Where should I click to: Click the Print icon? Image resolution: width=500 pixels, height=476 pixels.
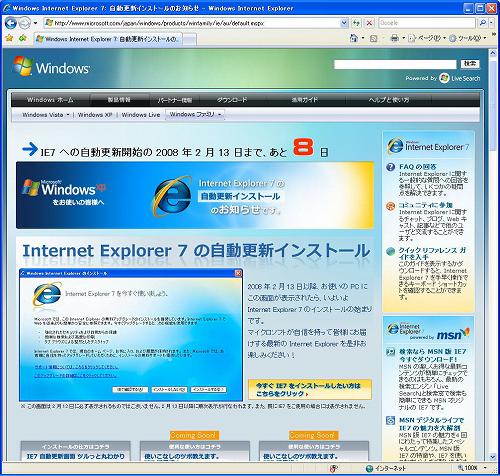[394, 38]
